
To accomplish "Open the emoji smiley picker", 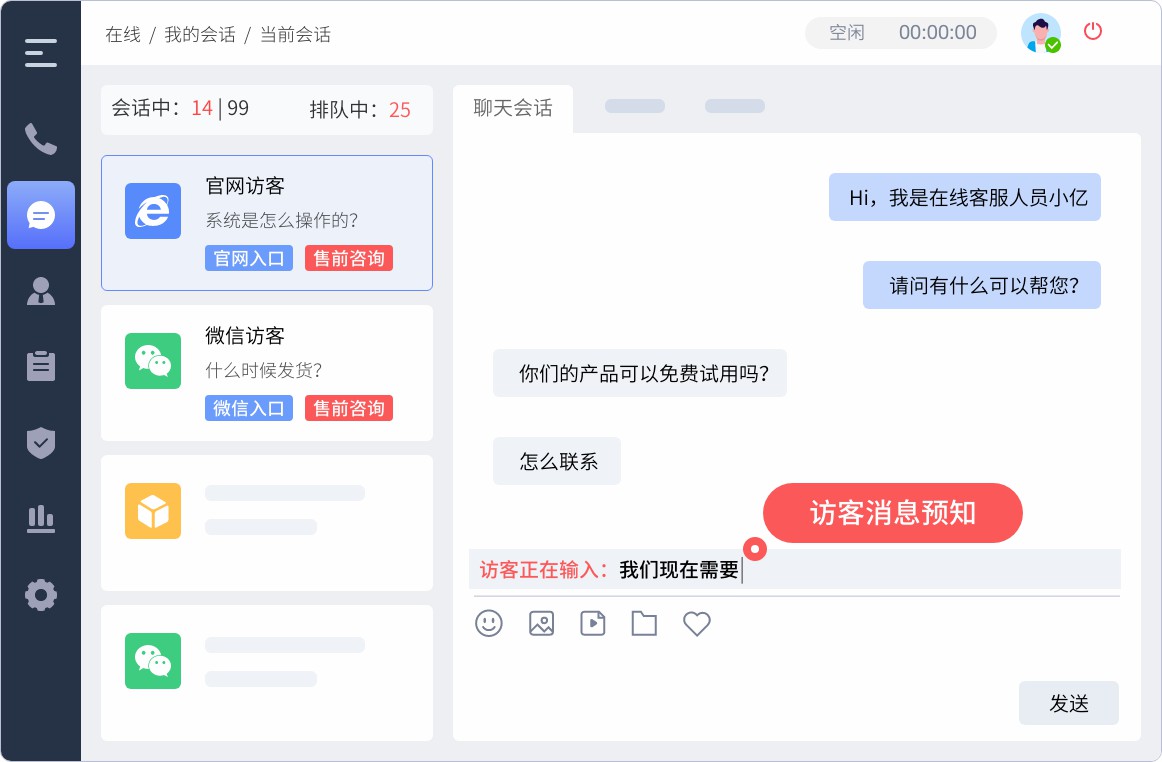I will pyautogui.click(x=489, y=624).
